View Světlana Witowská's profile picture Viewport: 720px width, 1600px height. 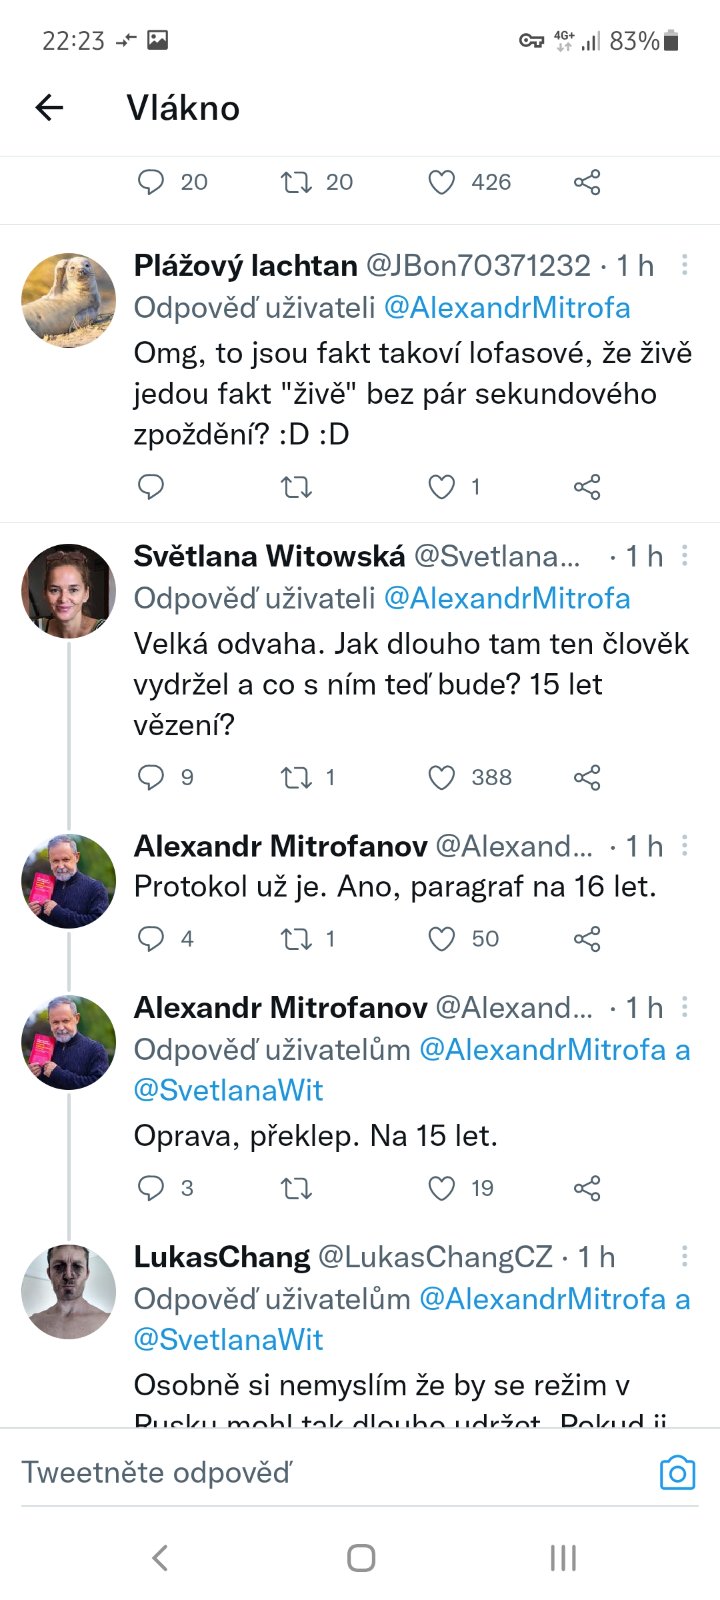(x=69, y=591)
